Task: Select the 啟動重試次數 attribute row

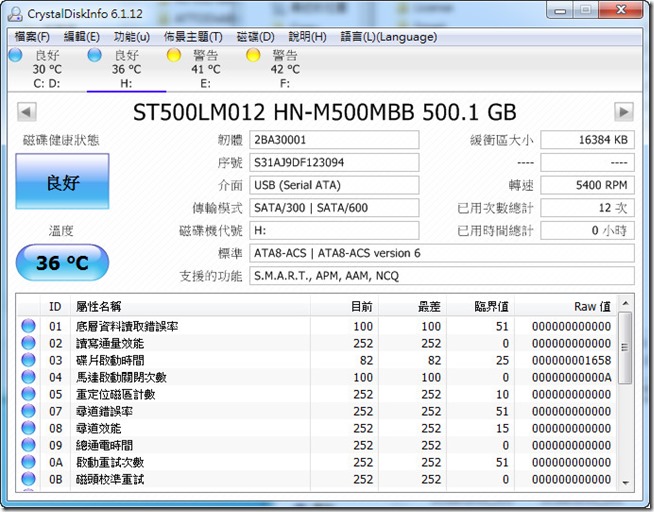Action: (x=317, y=462)
